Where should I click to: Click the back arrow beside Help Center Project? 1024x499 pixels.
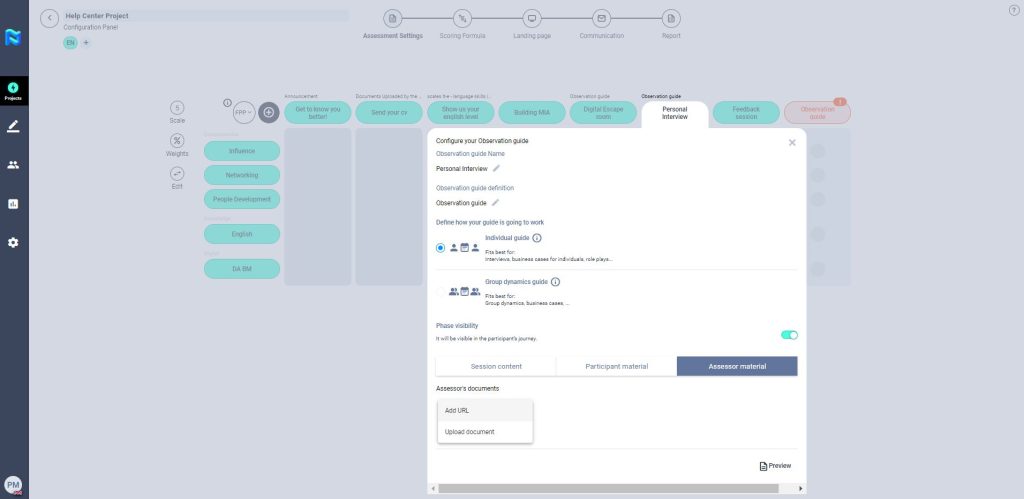tap(50, 19)
